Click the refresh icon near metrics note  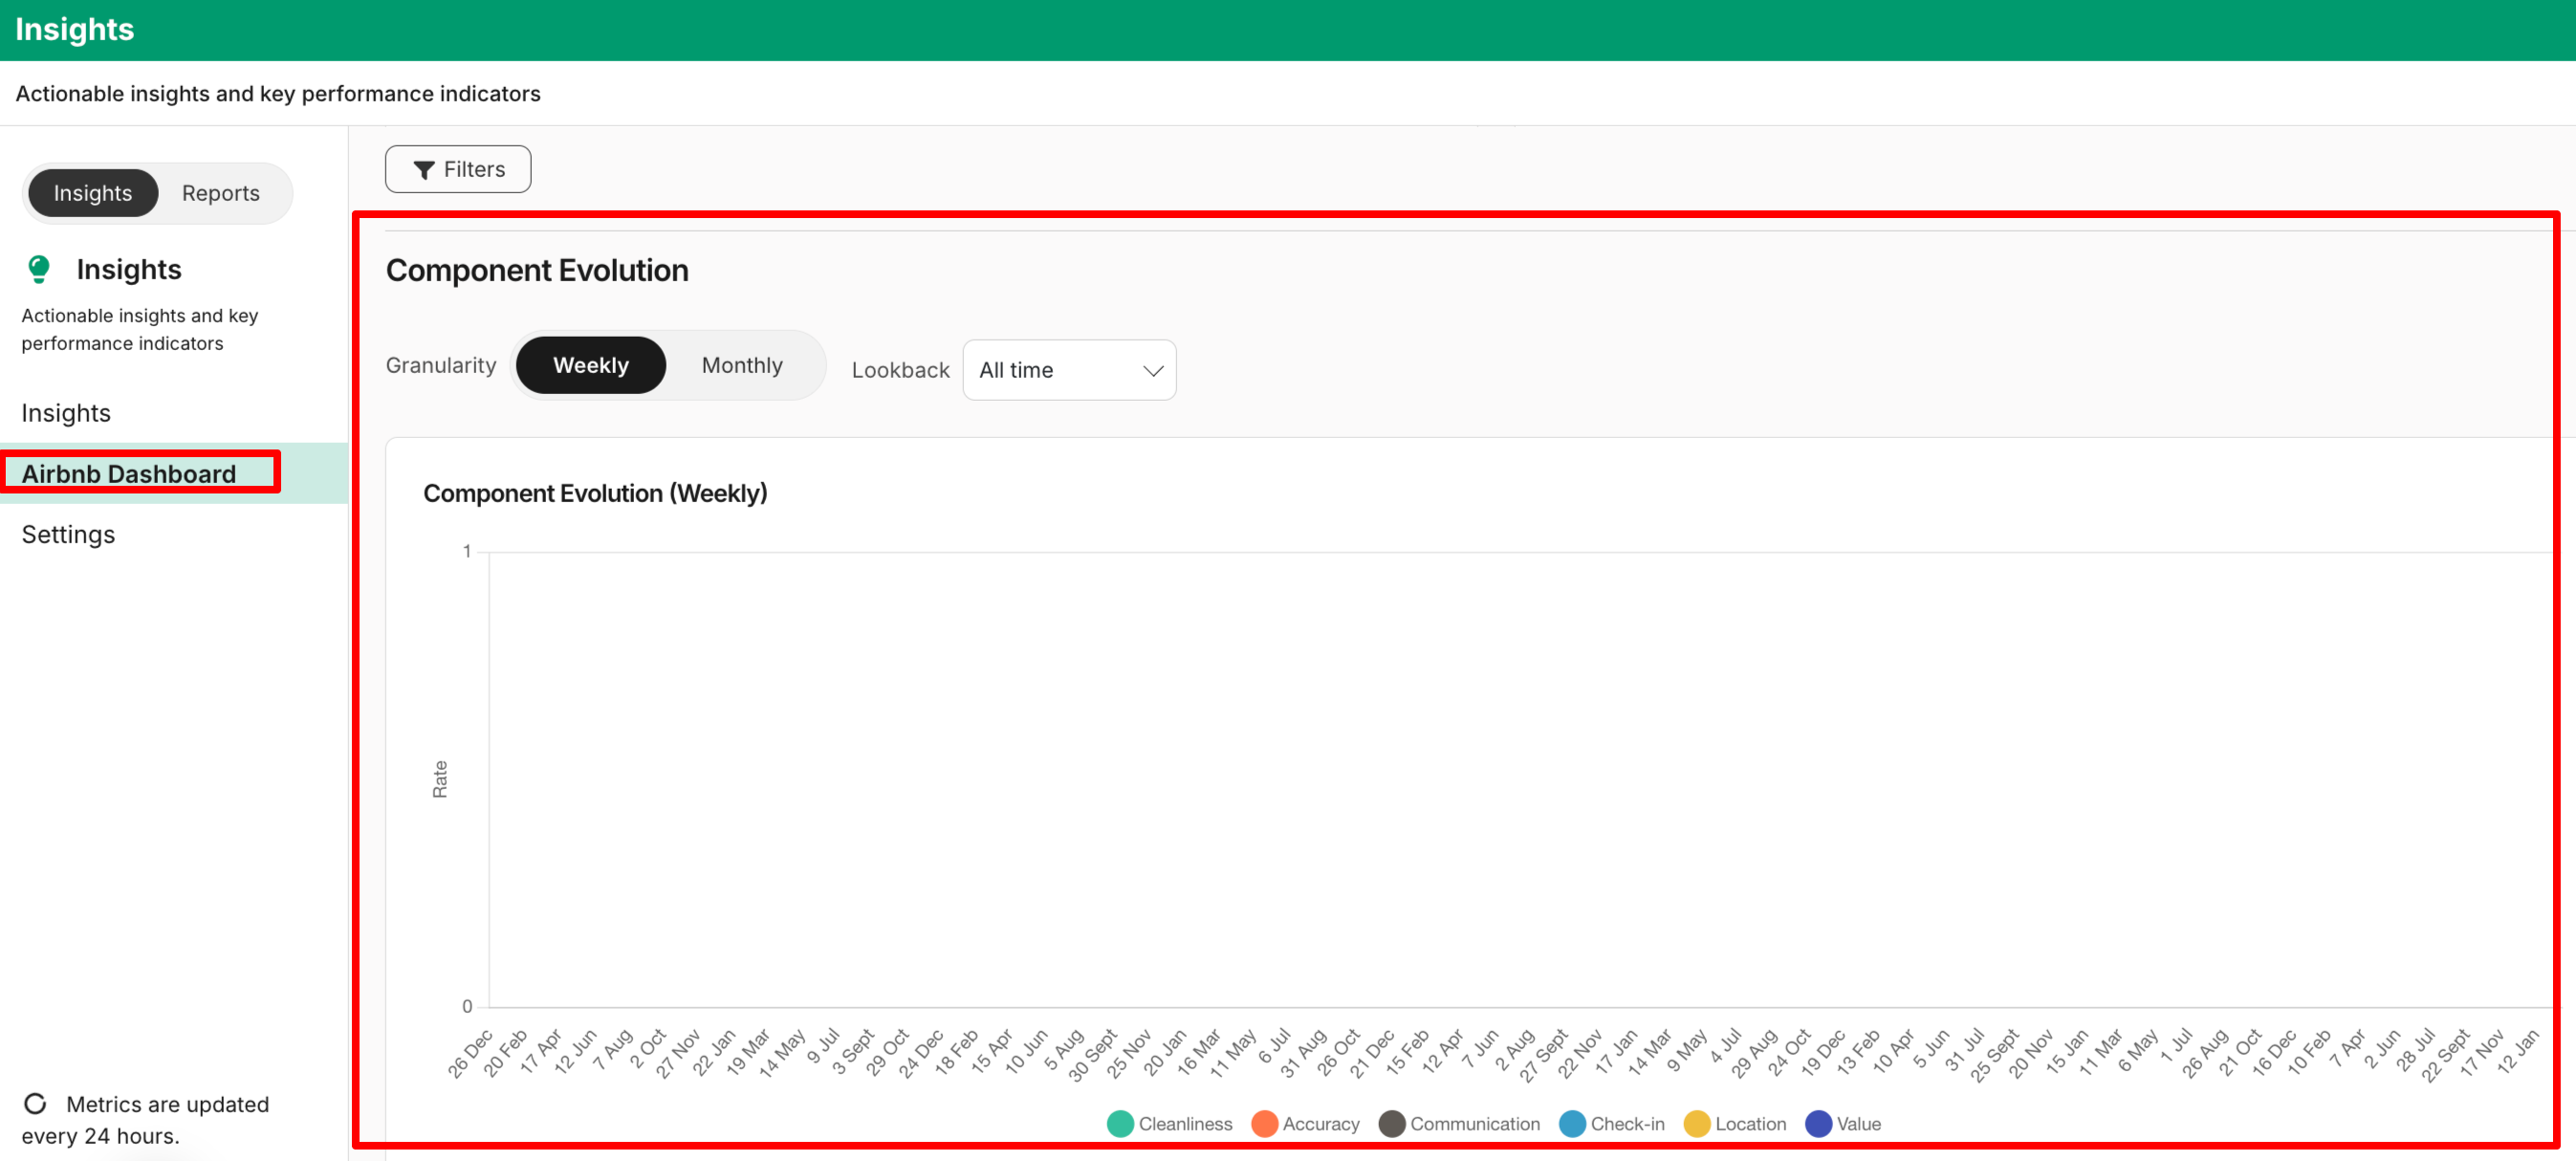[x=36, y=1103]
